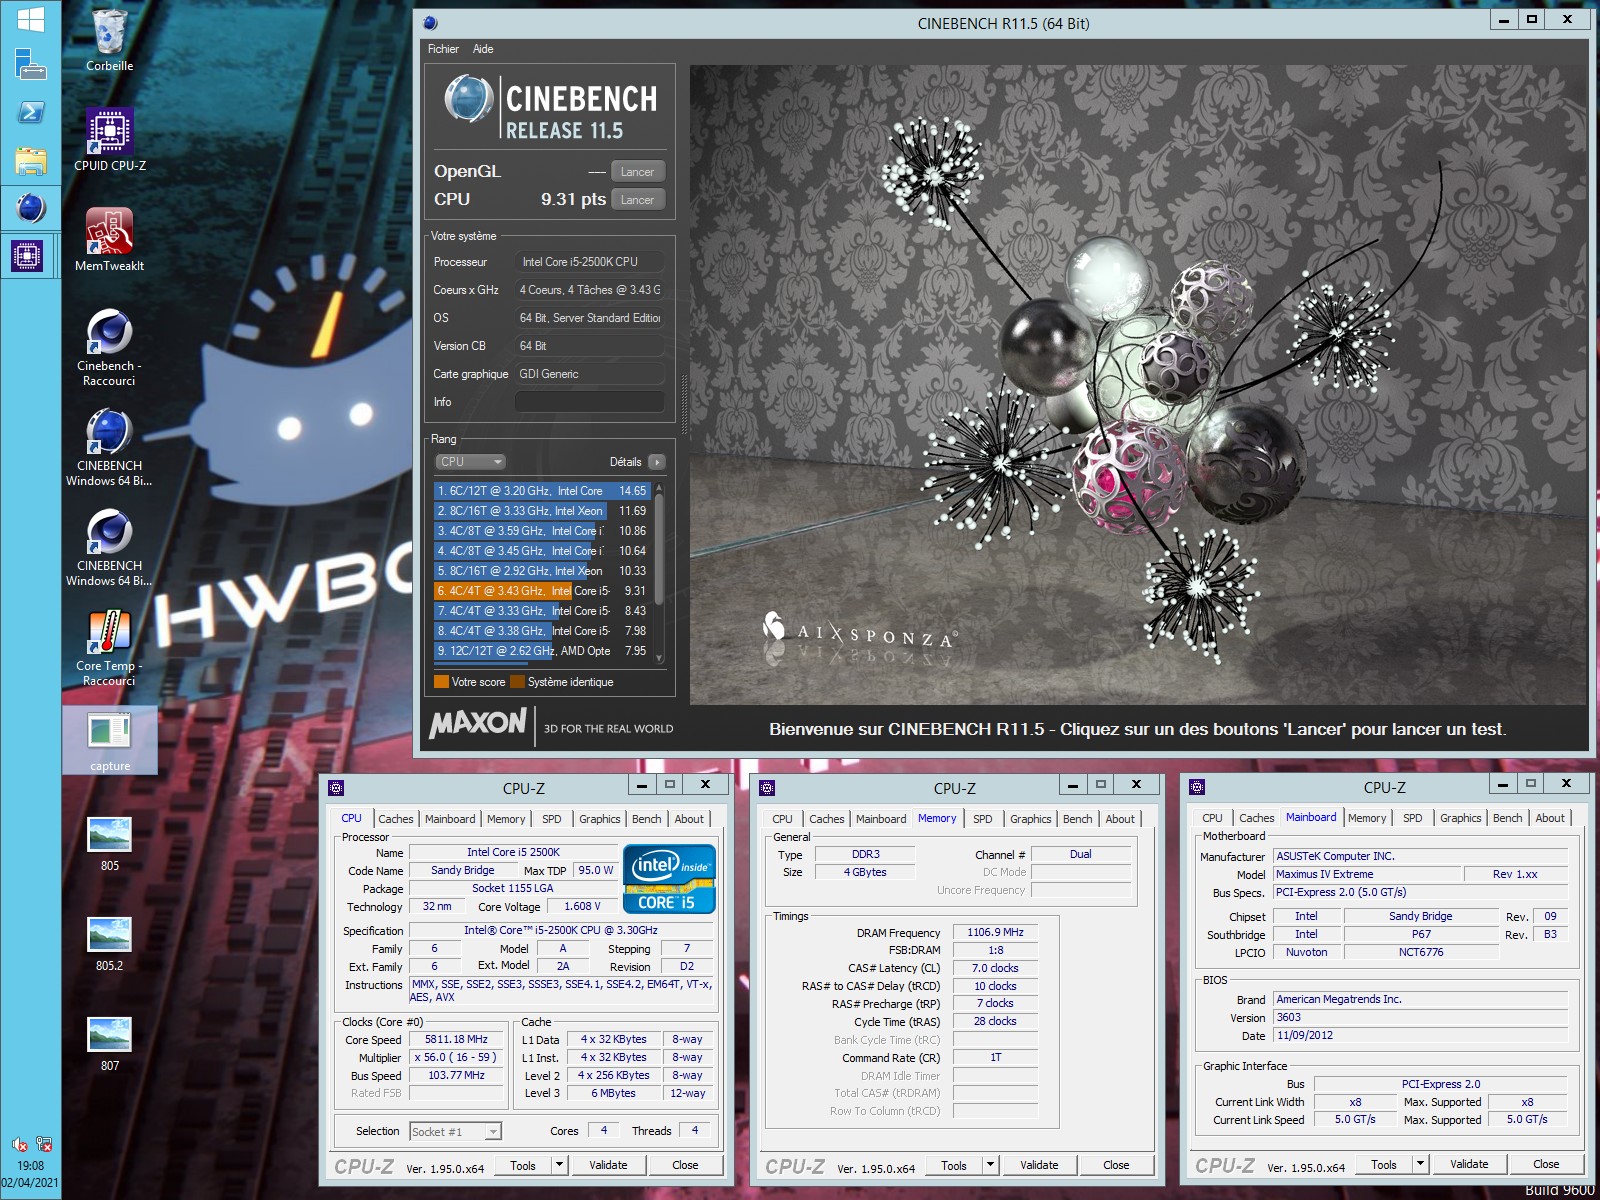Select ranking row 4C/4T @ 3.43 GHz
Screen dimensions: 1600x1200
tap(542, 591)
